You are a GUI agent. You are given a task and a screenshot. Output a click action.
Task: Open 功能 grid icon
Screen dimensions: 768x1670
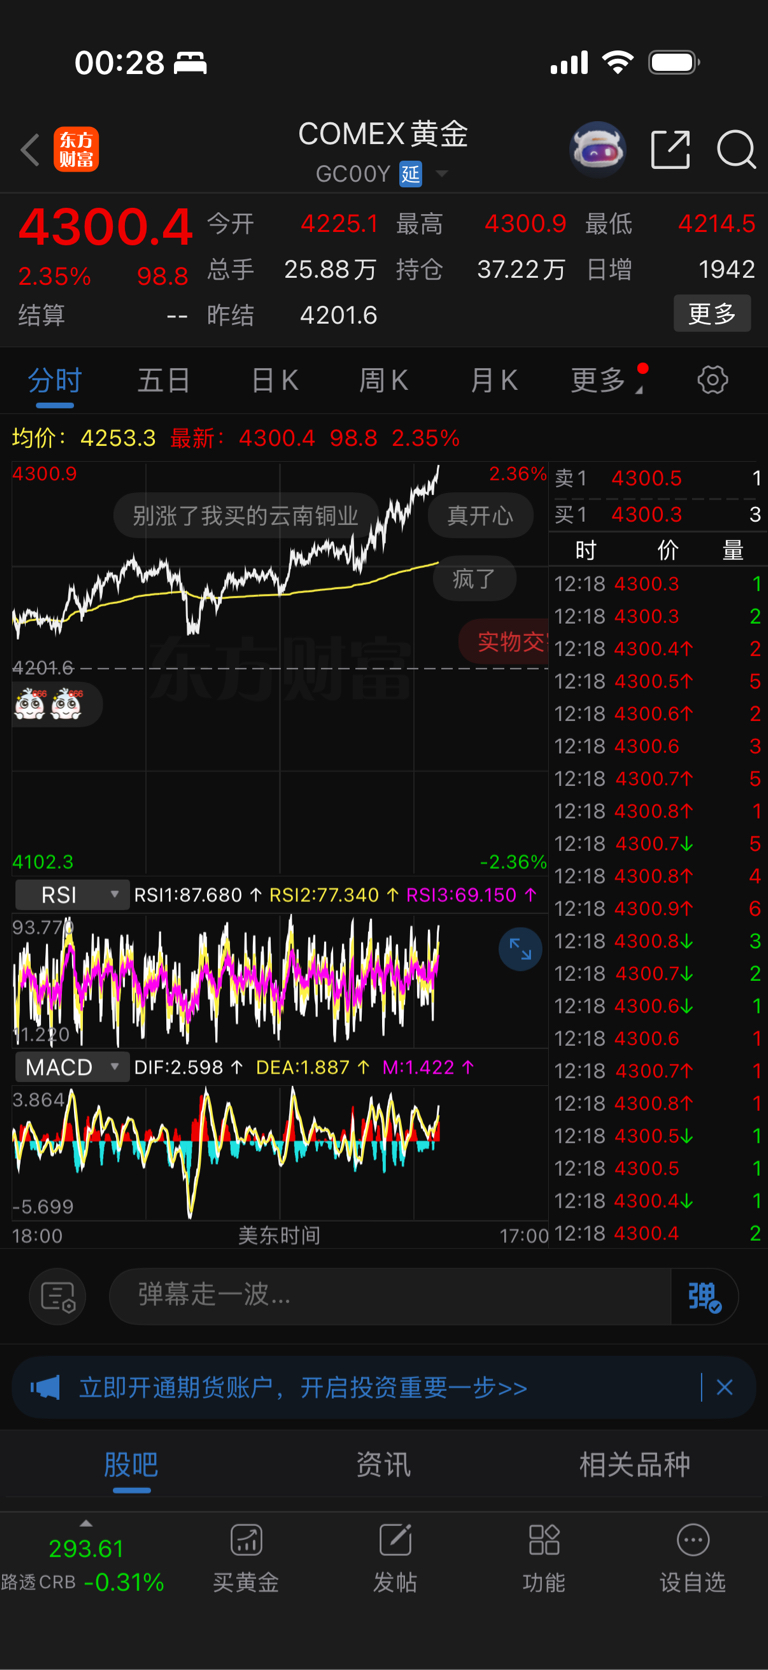544,1558
